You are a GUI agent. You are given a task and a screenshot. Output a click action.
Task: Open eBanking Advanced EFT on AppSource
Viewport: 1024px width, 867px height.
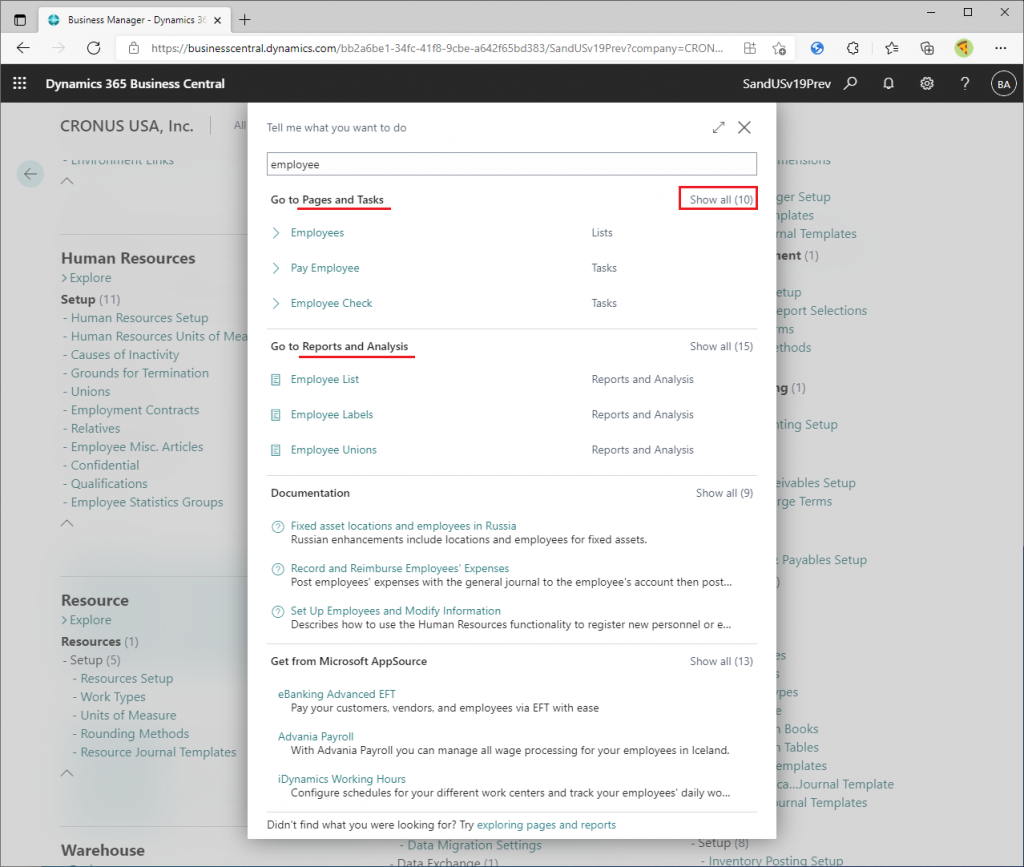click(x=337, y=694)
